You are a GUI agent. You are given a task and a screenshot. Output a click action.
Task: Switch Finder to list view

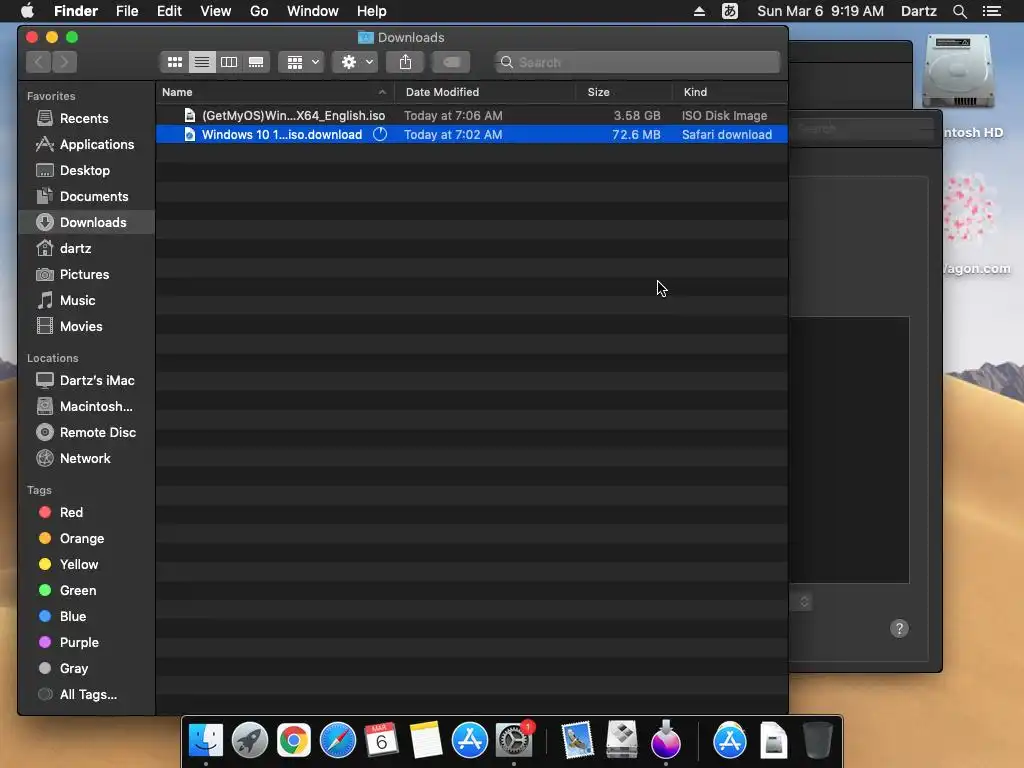(x=202, y=62)
